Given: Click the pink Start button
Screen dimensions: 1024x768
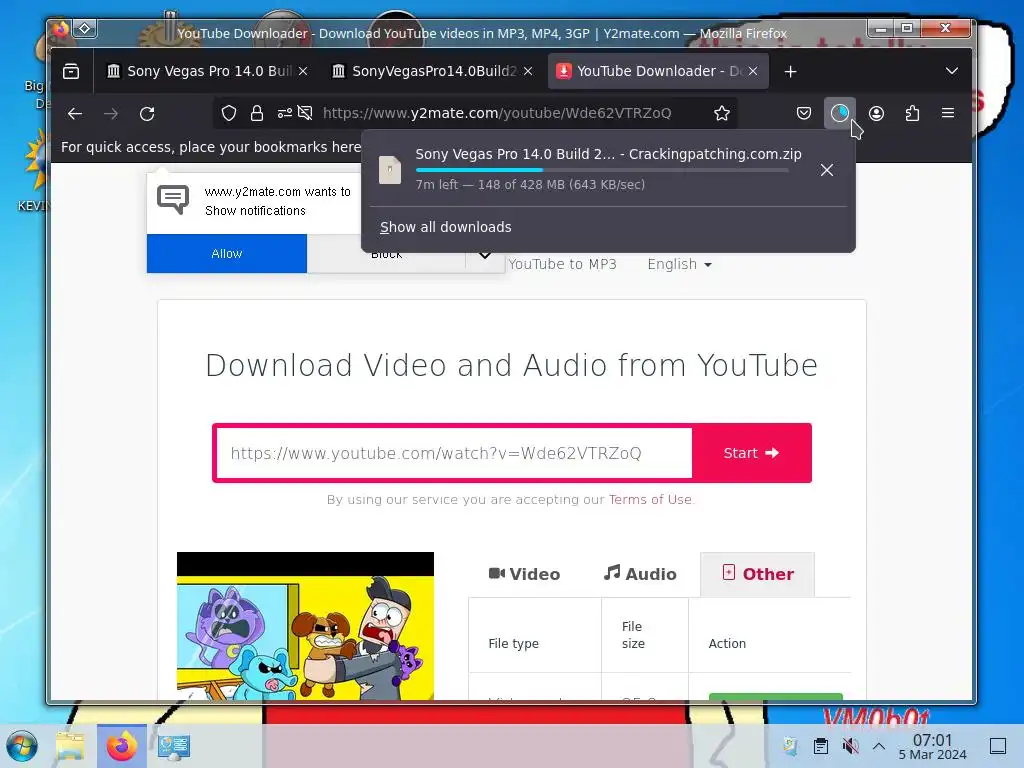Looking at the screenshot, I should point(752,453).
